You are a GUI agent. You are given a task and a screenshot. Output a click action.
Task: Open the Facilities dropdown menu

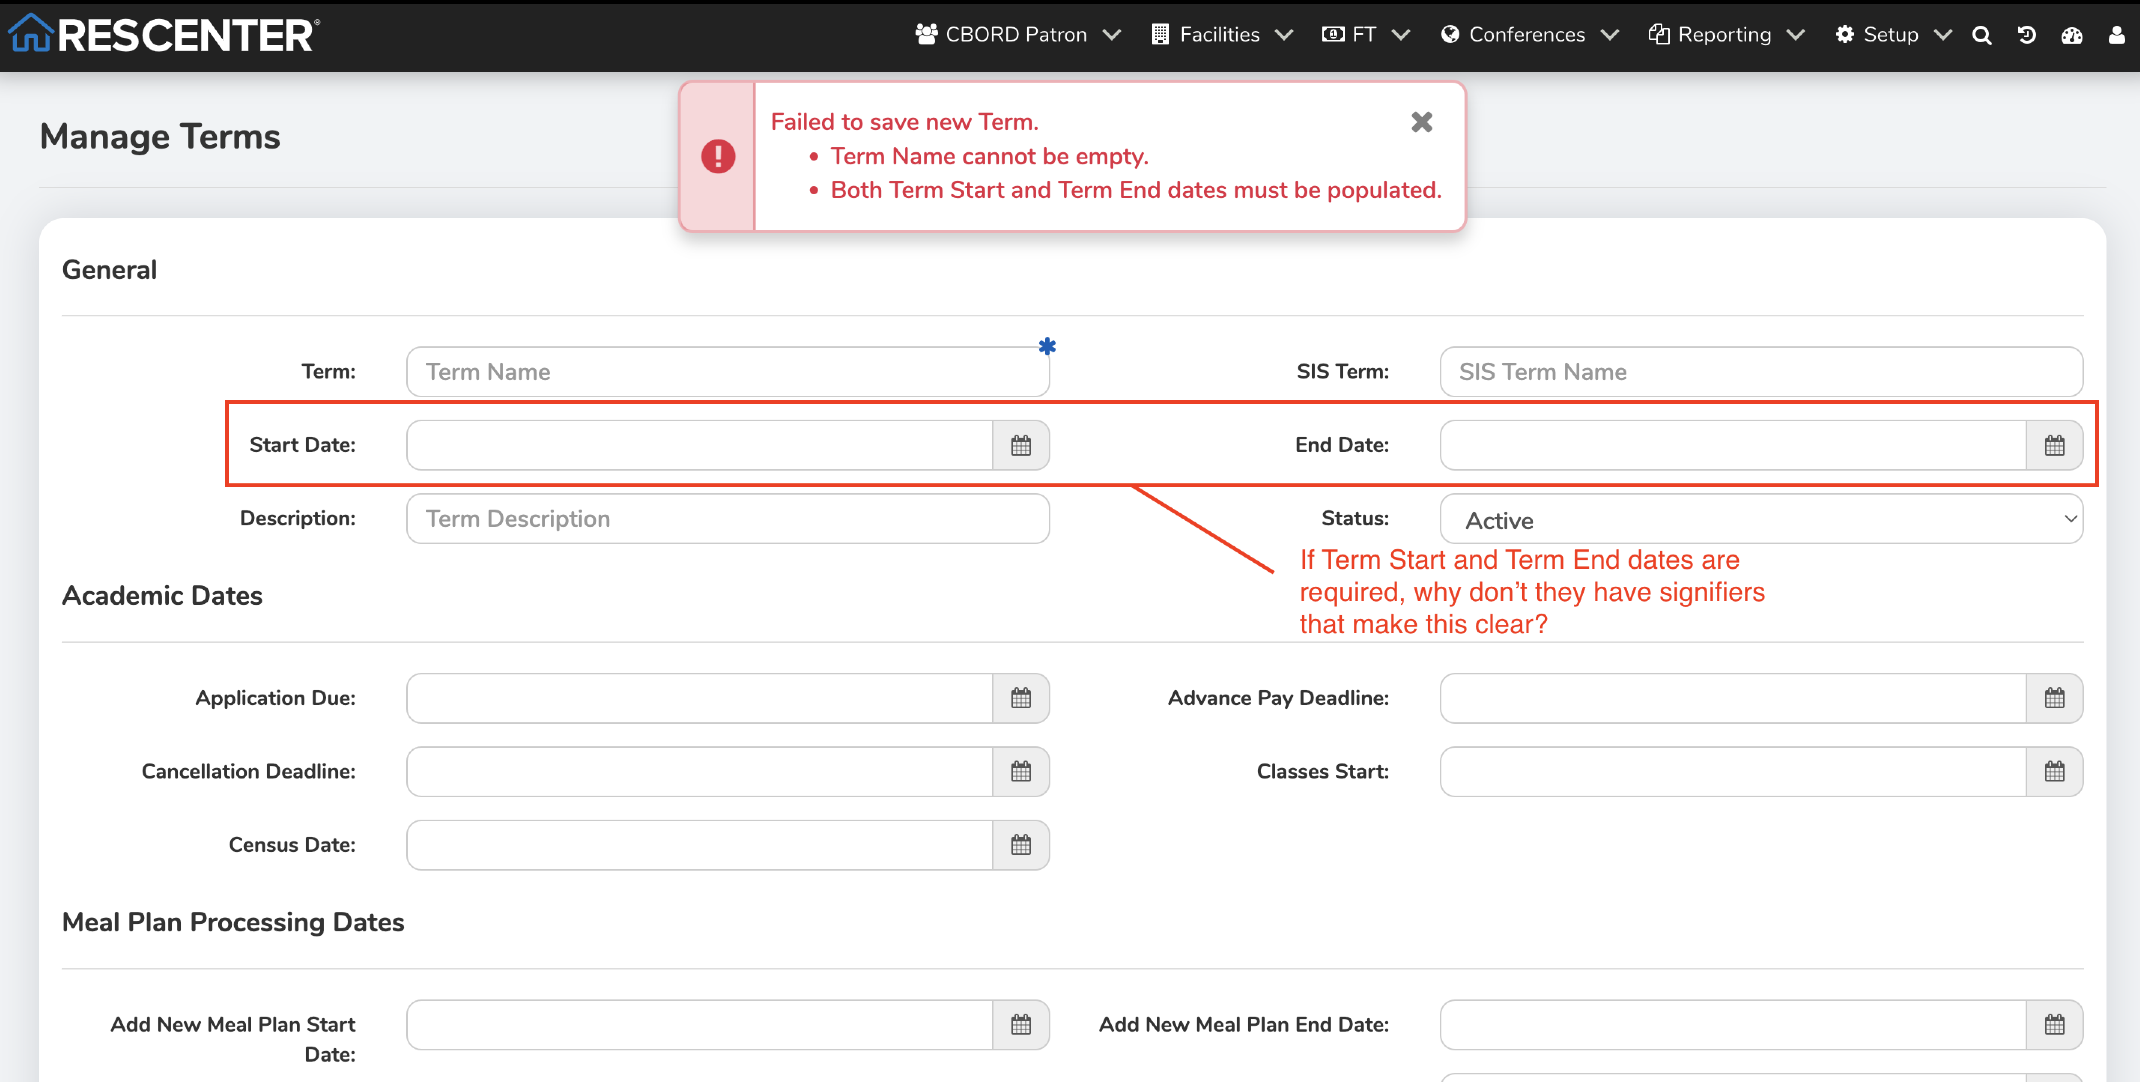click(1221, 35)
